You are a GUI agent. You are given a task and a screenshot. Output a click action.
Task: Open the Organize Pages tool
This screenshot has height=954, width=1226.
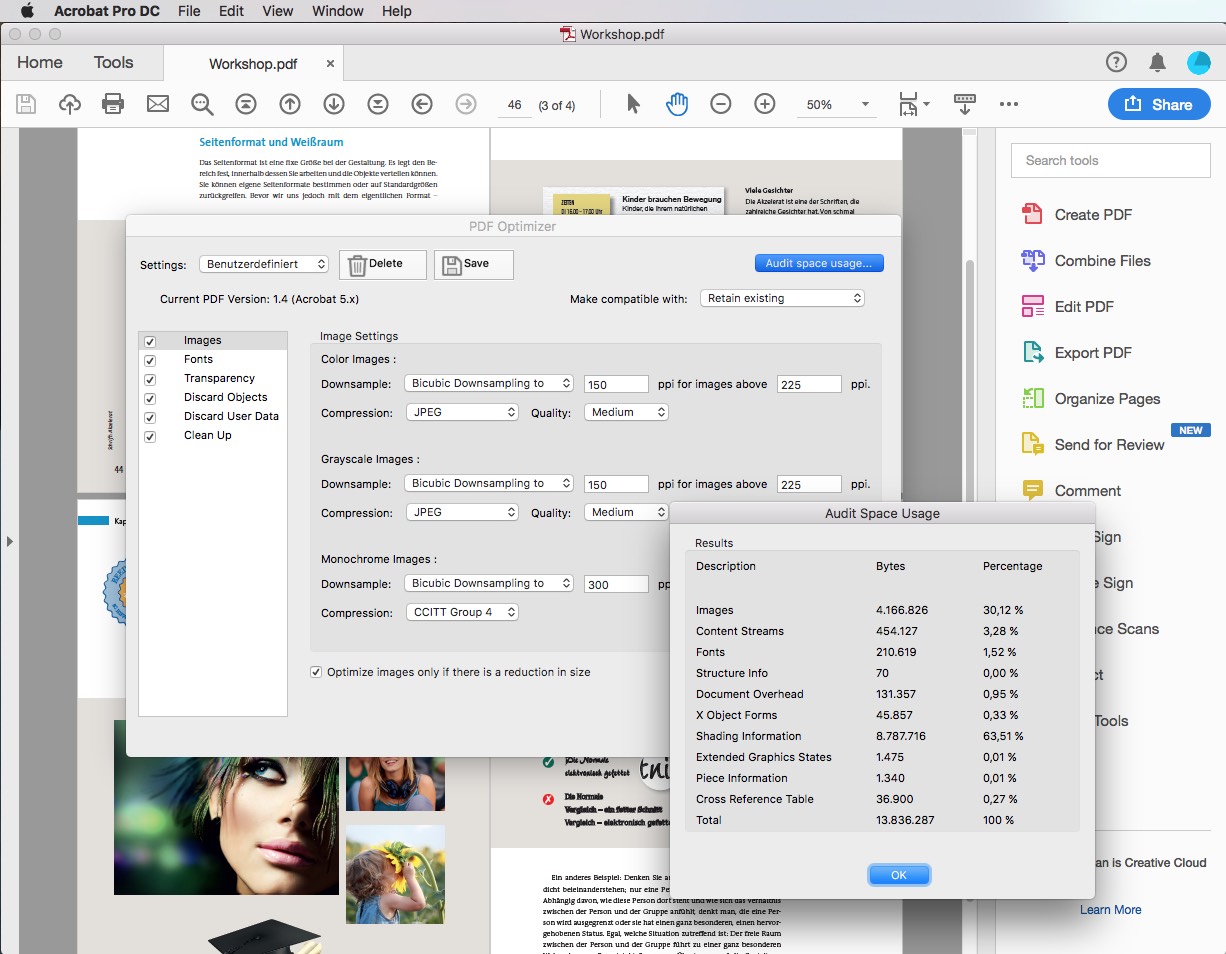[1090, 398]
